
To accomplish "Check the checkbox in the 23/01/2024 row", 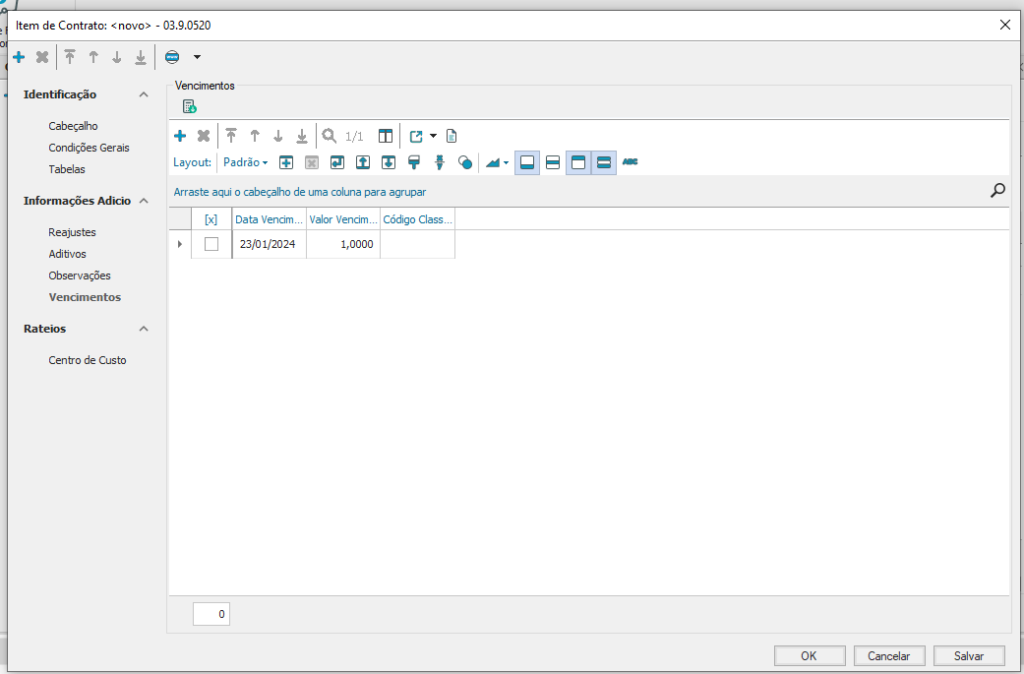I will coord(211,244).
